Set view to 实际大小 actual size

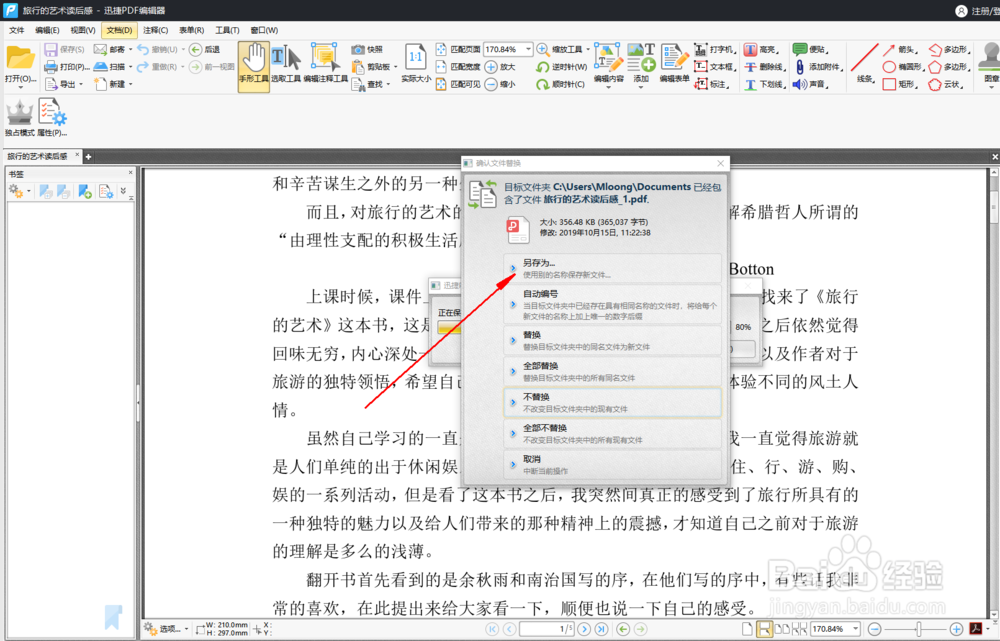pyautogui.click(x=416, y=64)
